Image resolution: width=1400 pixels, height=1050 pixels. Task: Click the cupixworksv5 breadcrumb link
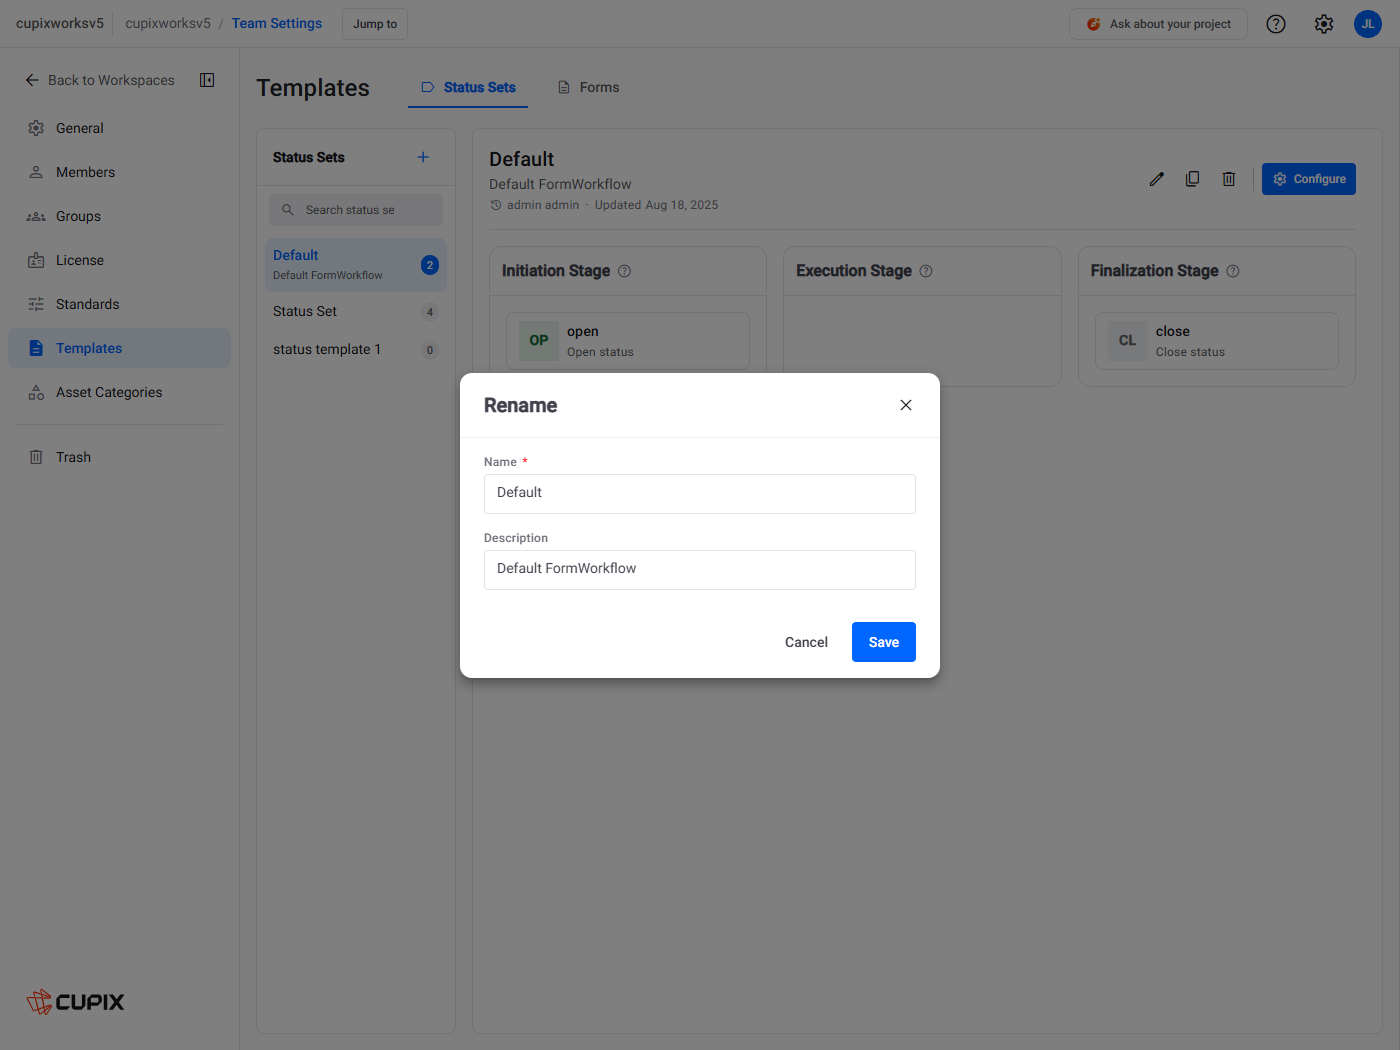pyautogui.click(x=168, y=24)
